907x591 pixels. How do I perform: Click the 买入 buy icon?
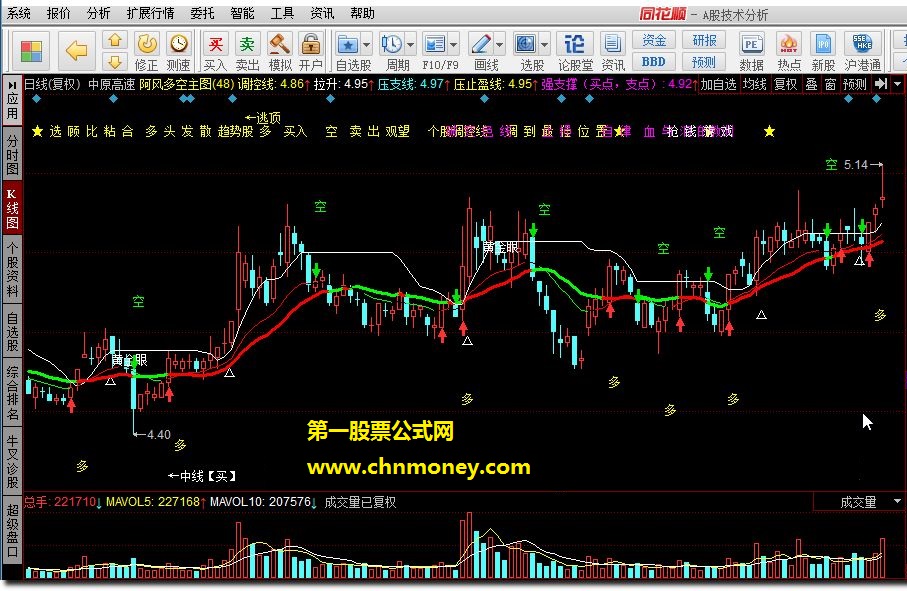[215, 51]
